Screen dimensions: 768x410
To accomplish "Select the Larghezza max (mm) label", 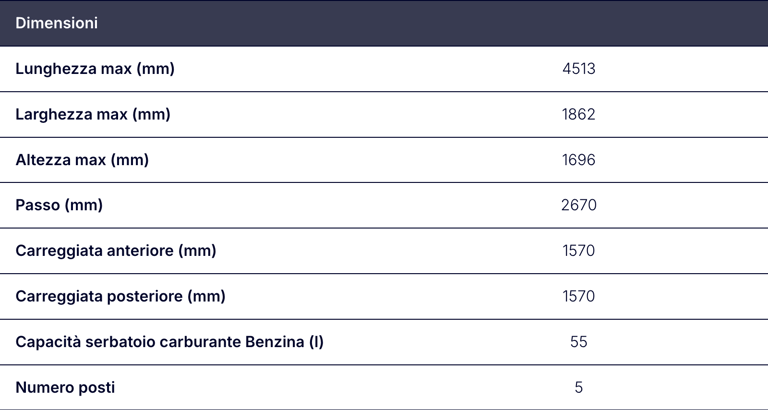I will 93,115.
